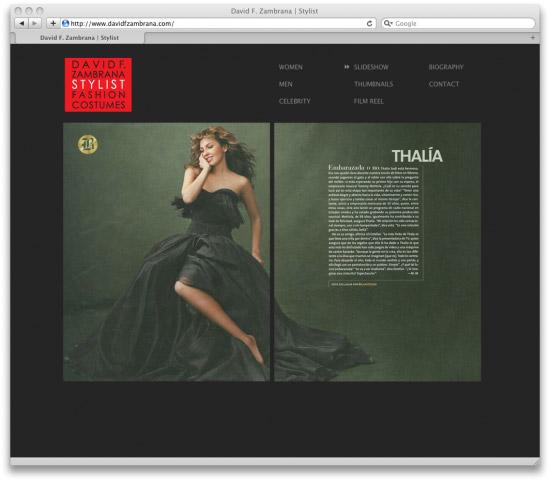Zoom the window with the green button

(x=40, y=11)
